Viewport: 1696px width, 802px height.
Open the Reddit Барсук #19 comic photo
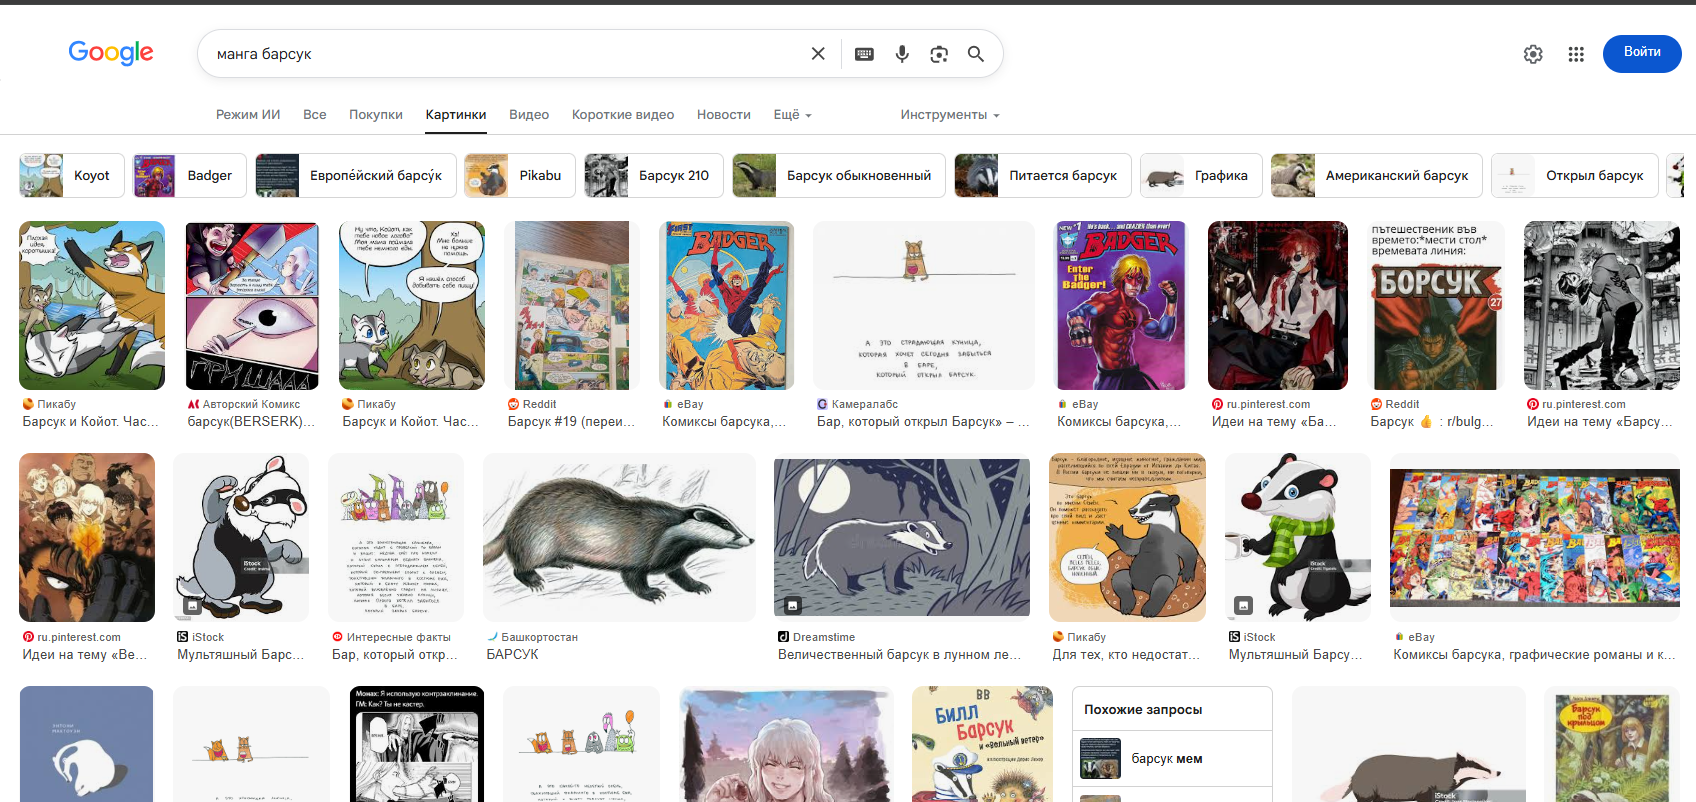(x=572, y=305)
